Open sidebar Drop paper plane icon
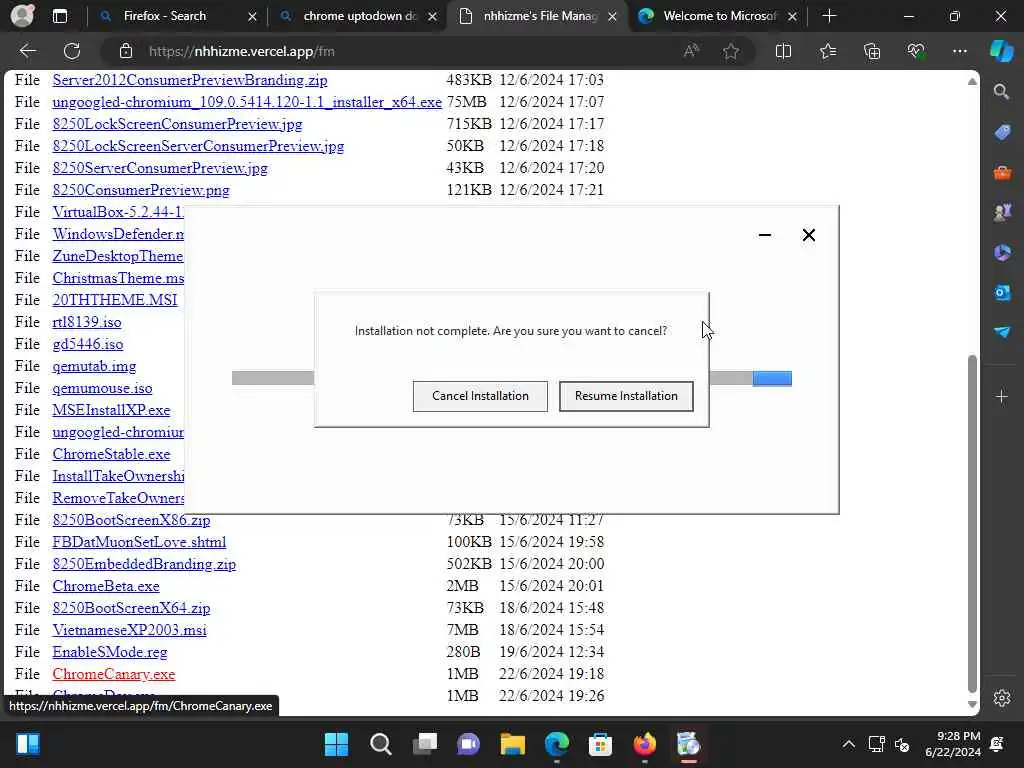This screenshot has height=768, width=1024. pos(1002,332)
